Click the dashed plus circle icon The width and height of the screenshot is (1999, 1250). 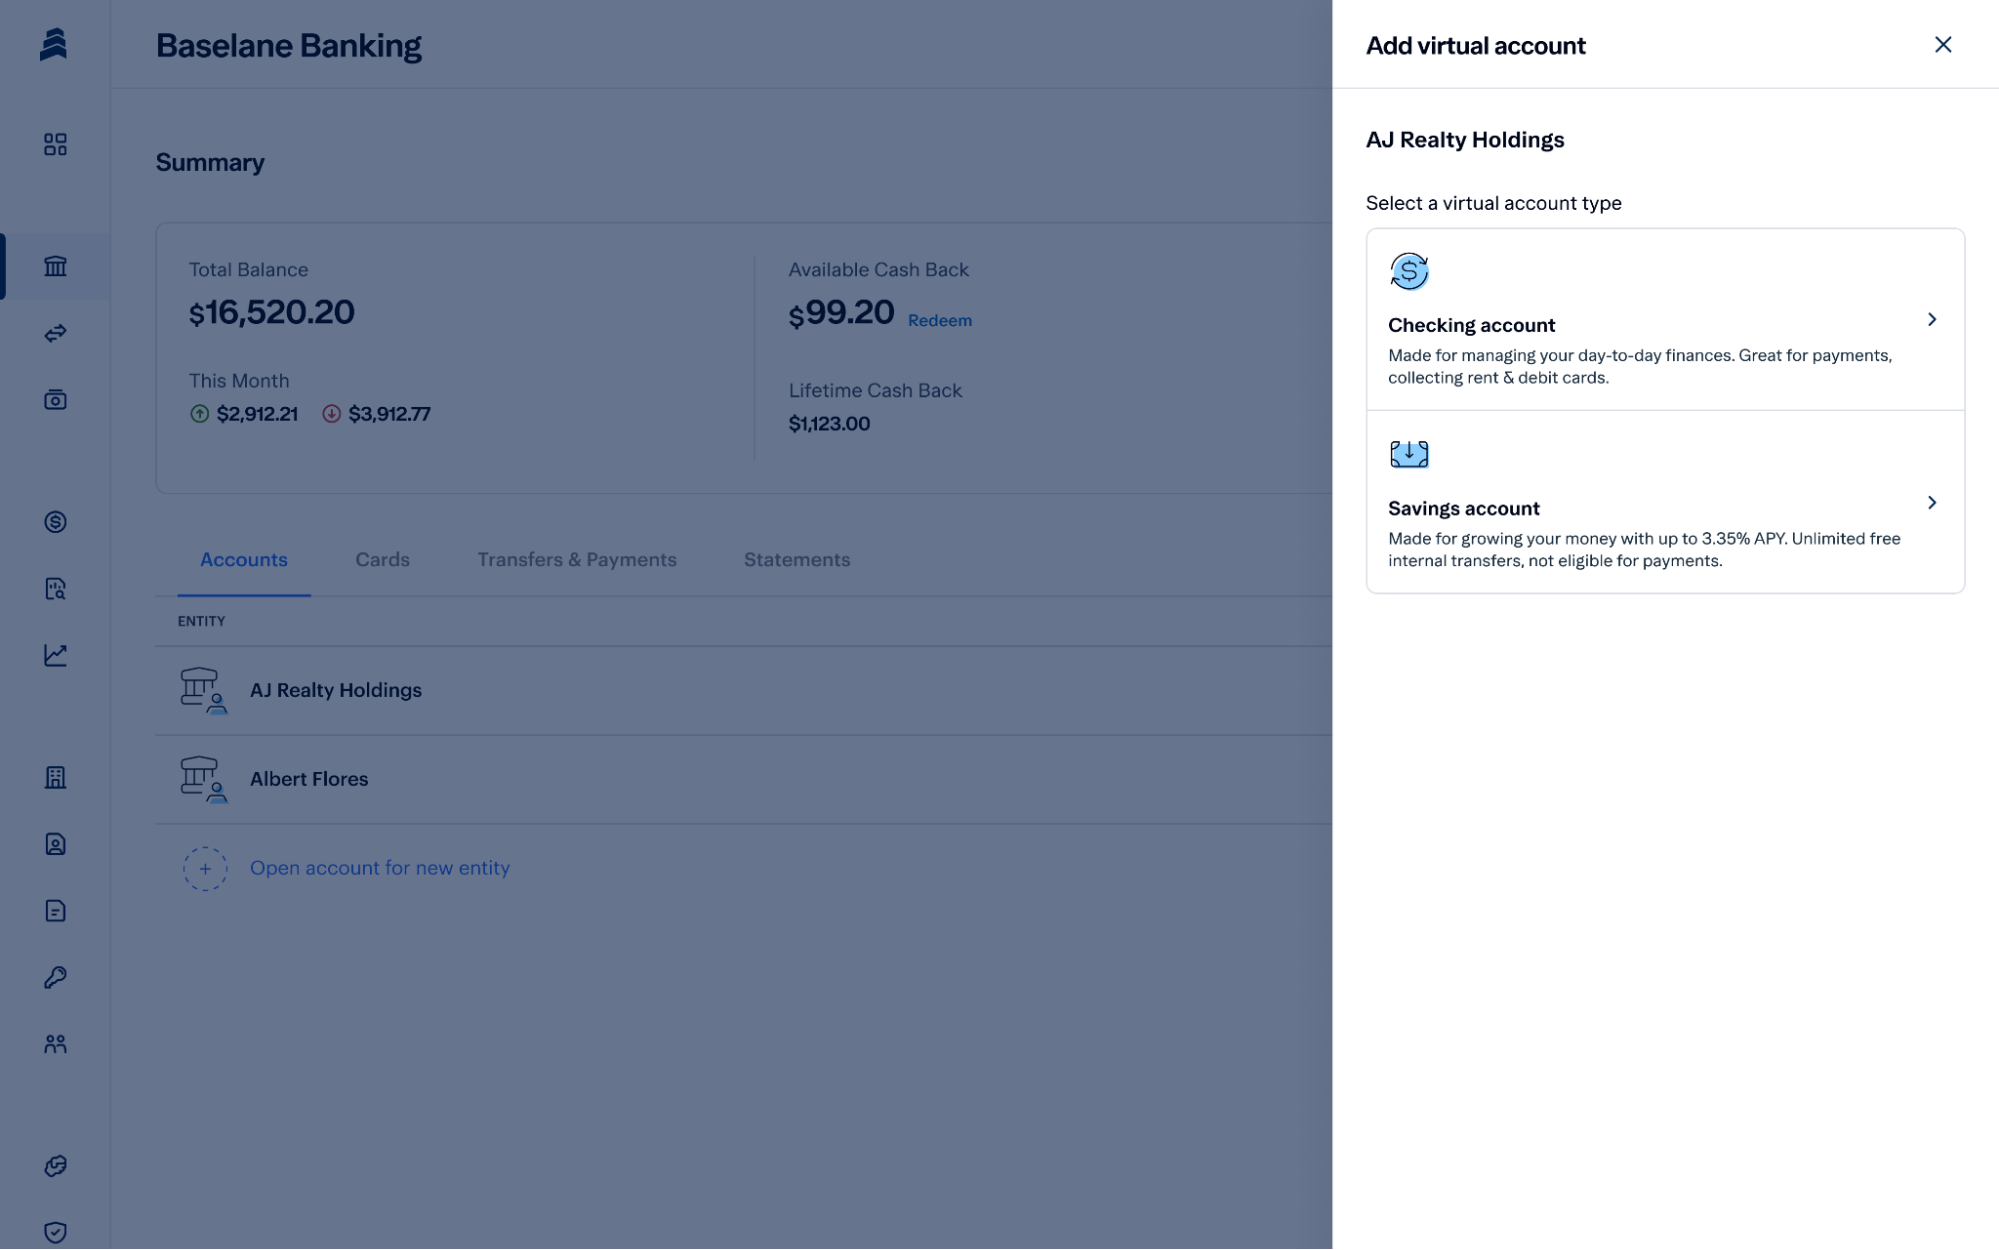(205, 869)
